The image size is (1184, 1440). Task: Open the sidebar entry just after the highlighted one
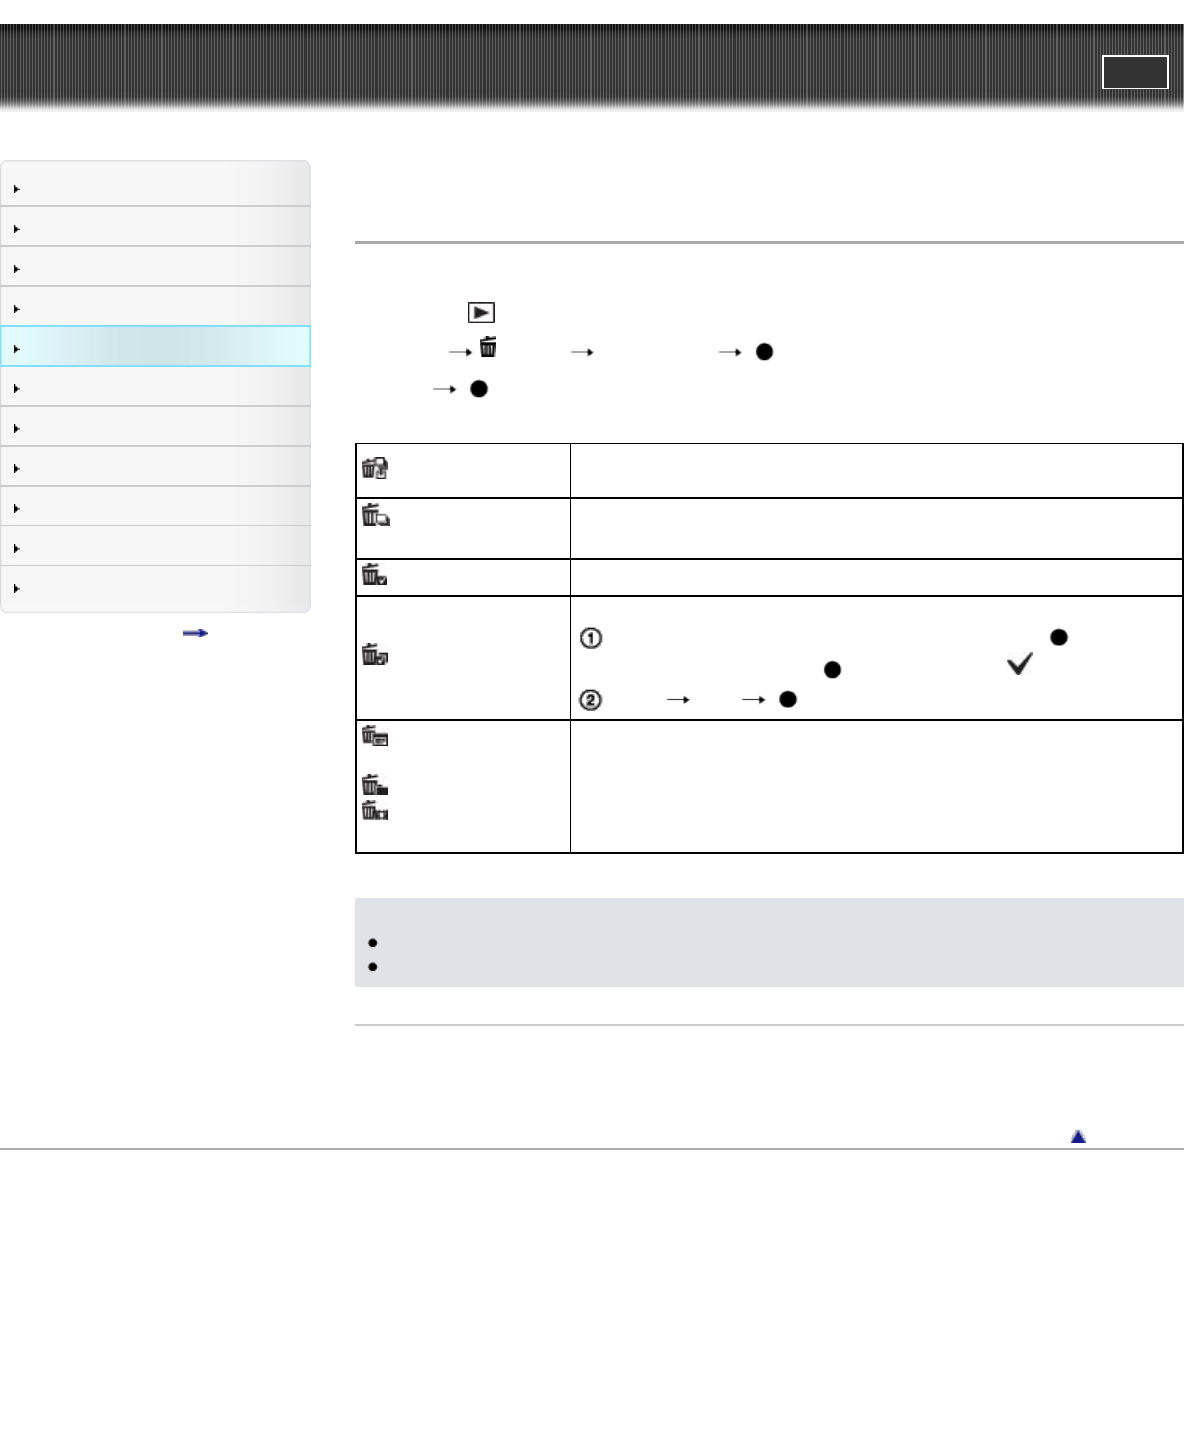155,387
